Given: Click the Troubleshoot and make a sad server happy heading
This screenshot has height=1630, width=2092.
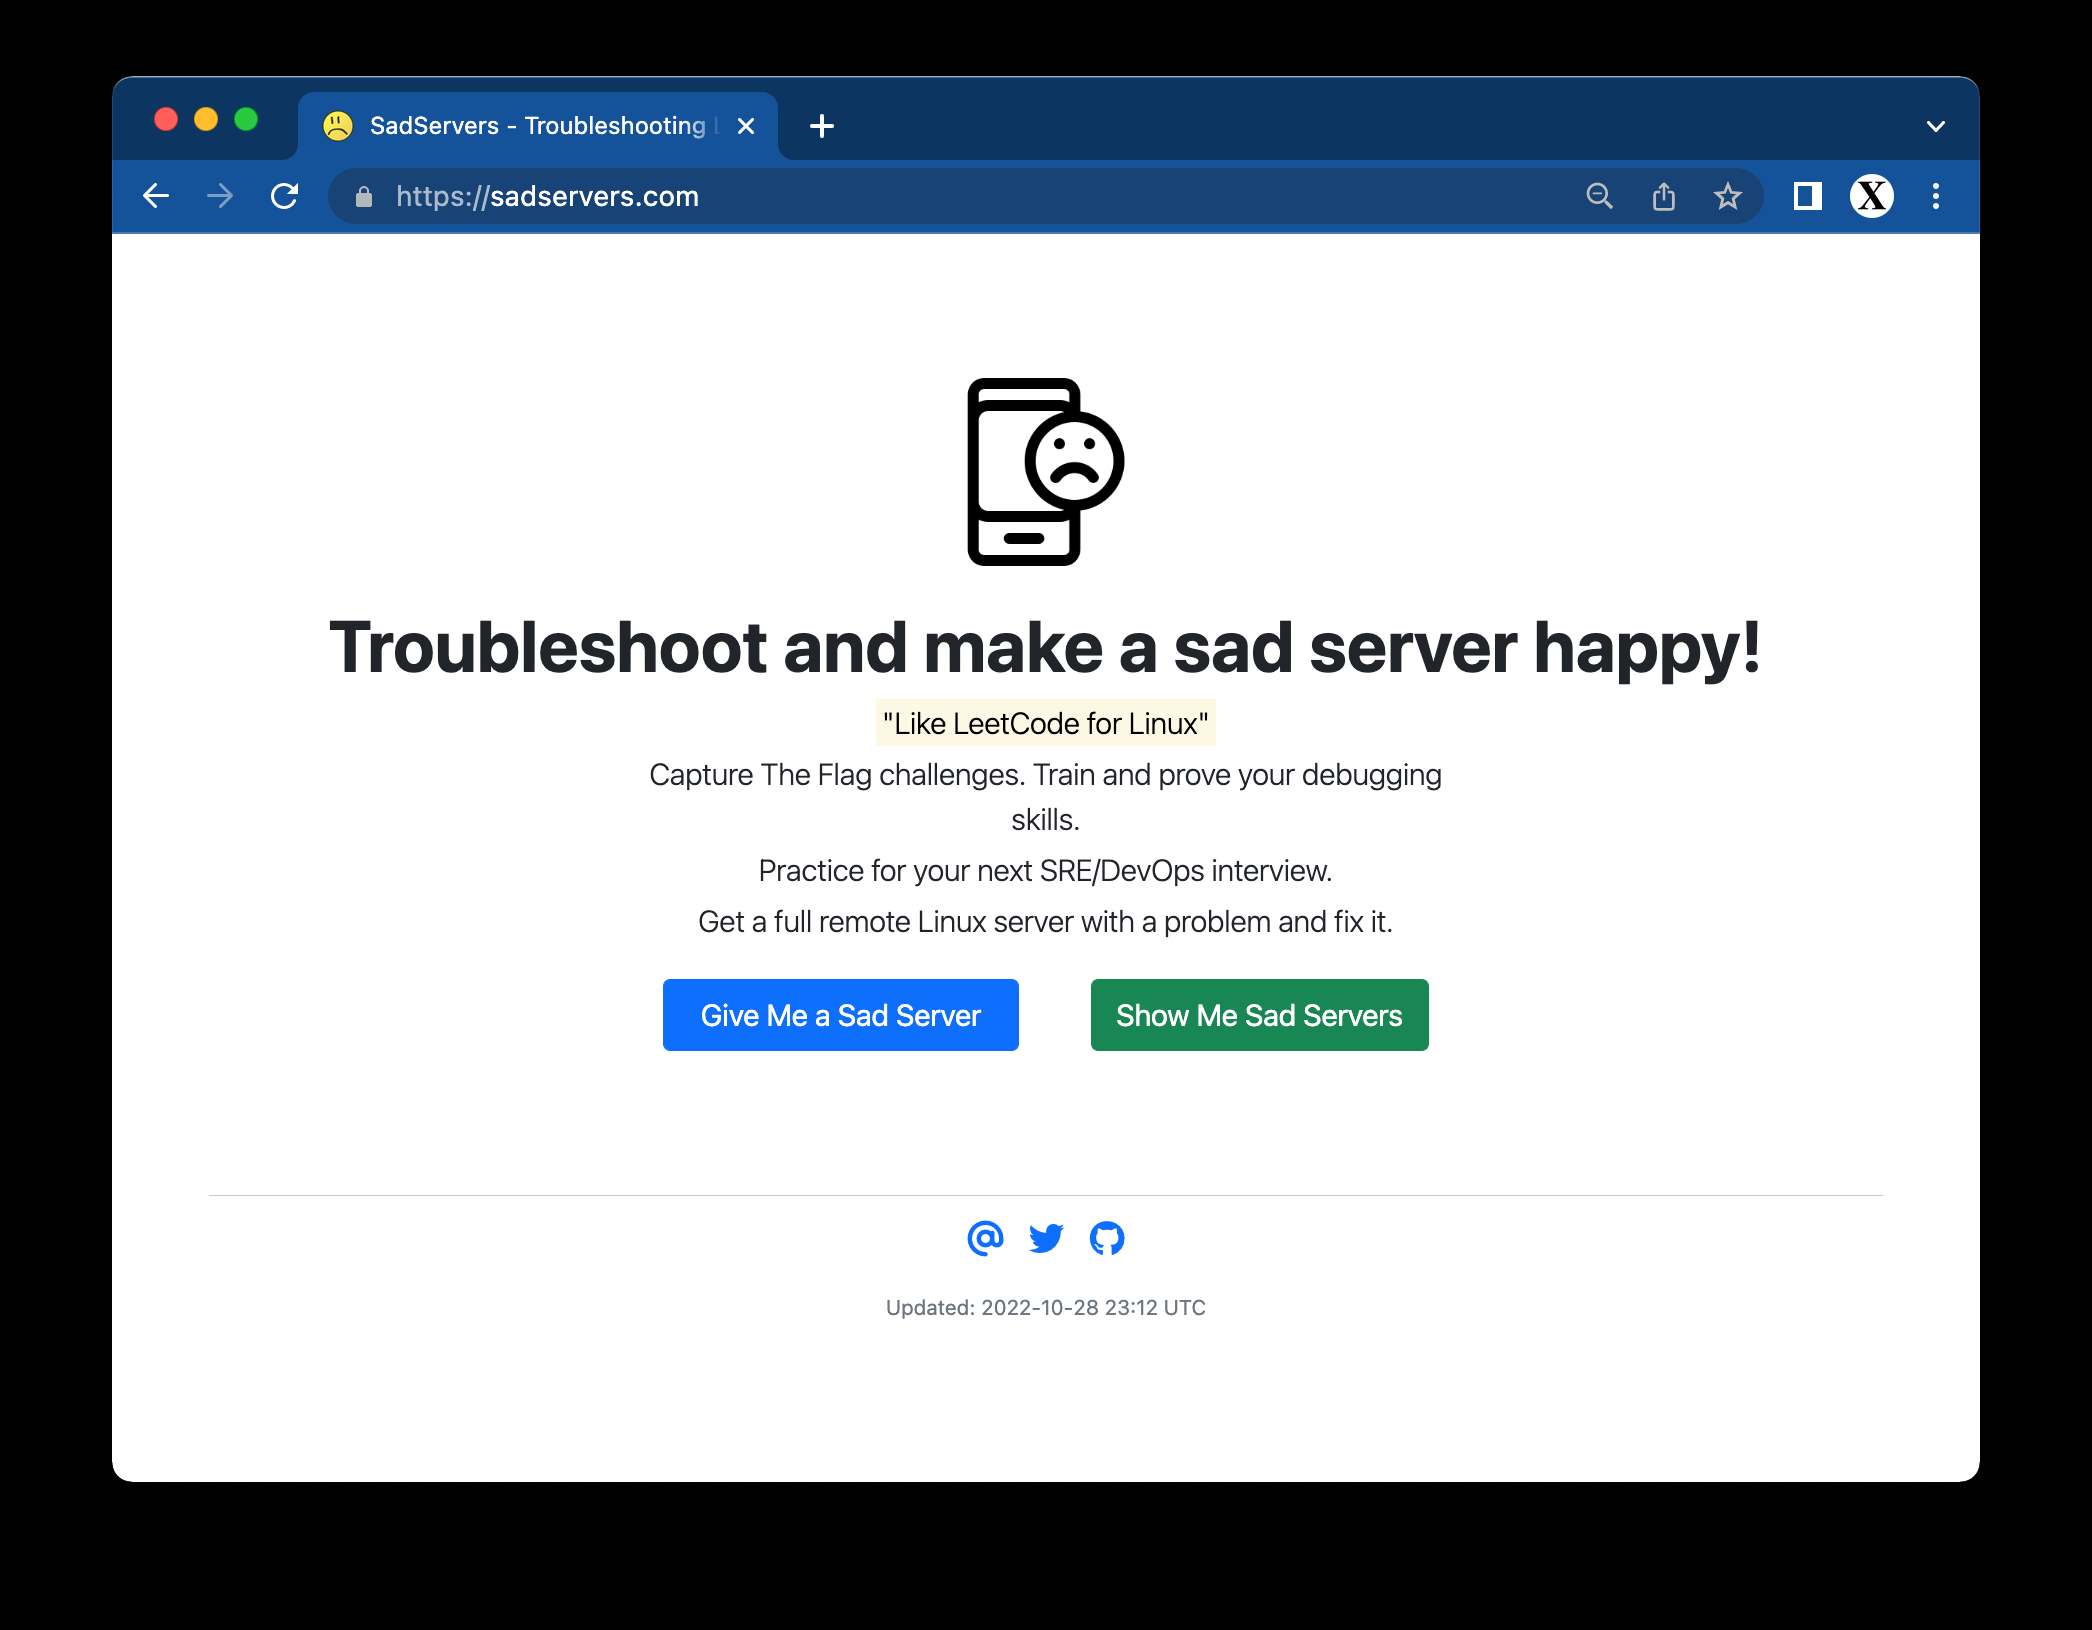Looking at the screenshot, I should (1045, 648).
